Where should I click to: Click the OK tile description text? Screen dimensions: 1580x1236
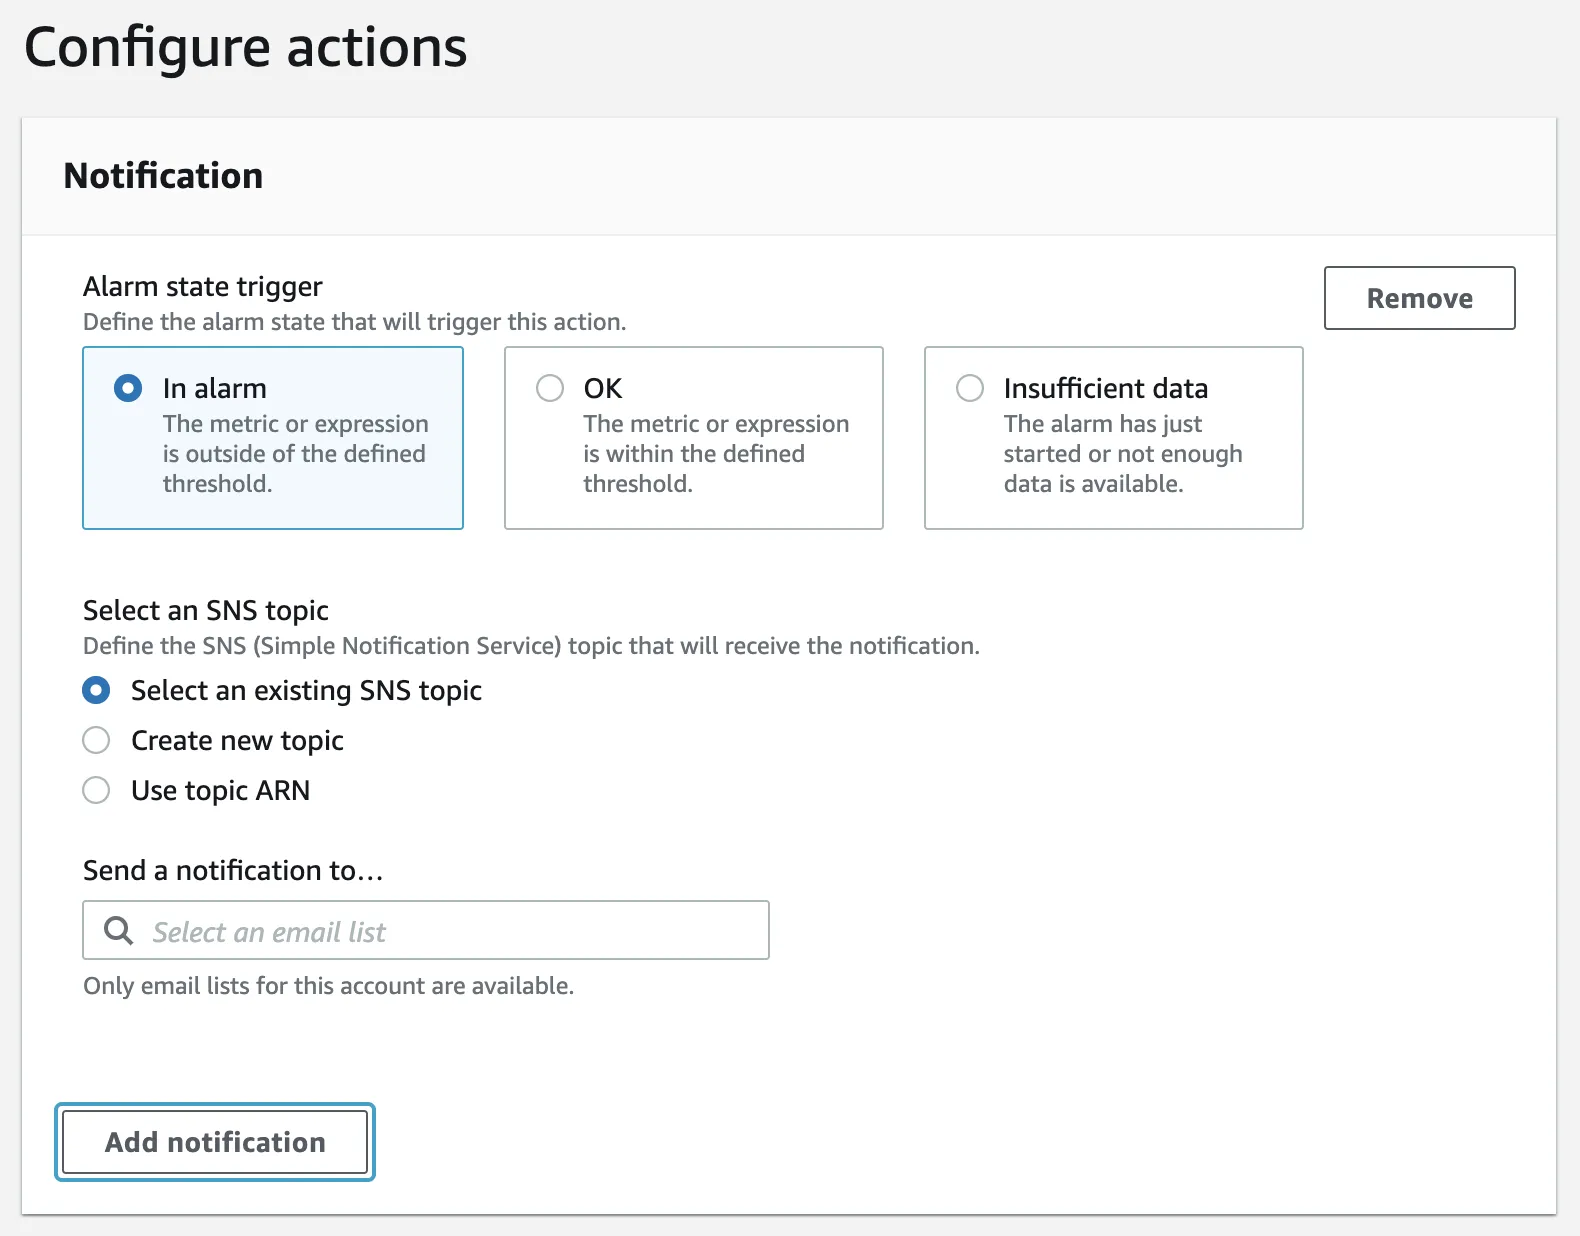click(x=715, y=454)
